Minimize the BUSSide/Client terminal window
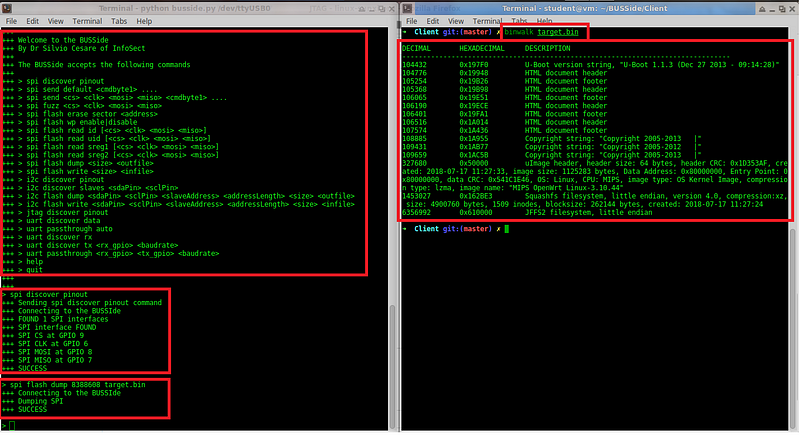 click(772, 10)
